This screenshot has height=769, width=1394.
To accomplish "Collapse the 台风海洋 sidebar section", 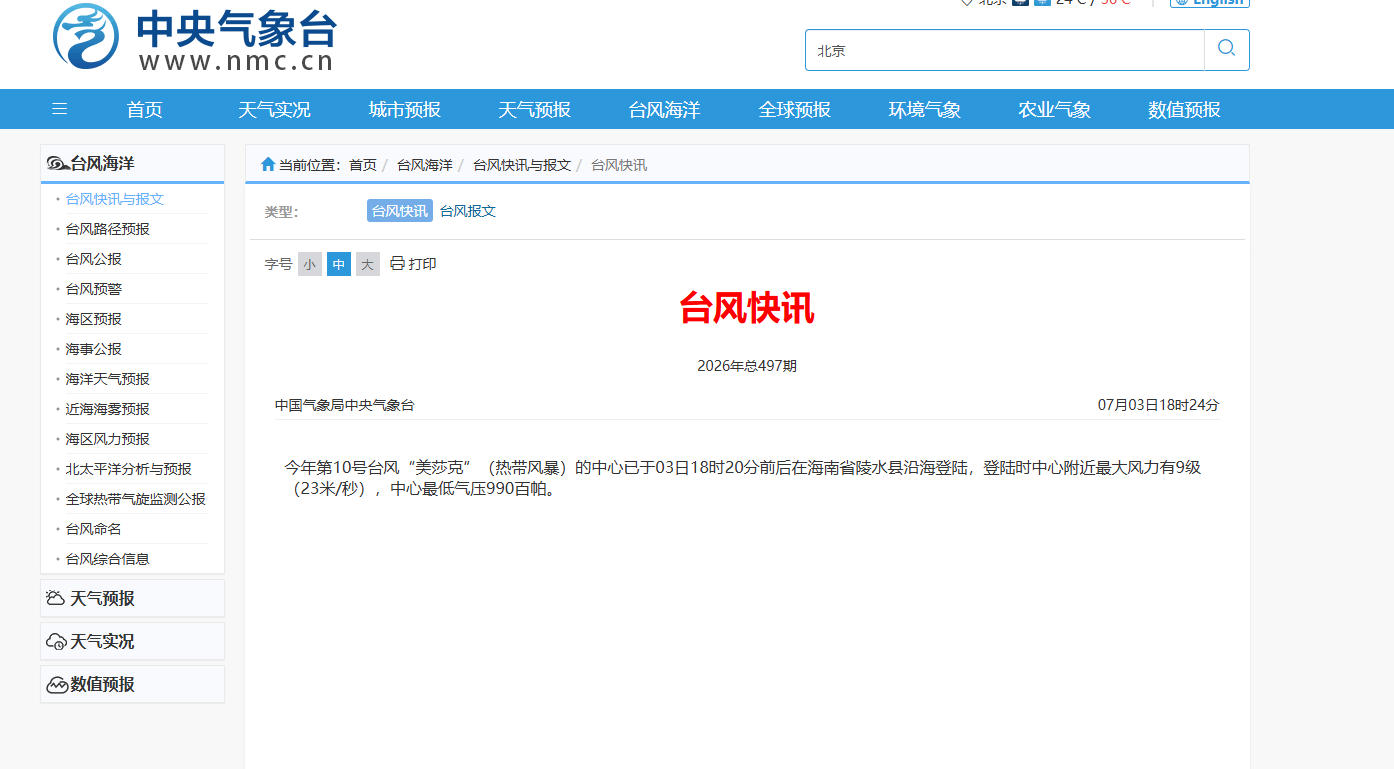I will (132, 163).
